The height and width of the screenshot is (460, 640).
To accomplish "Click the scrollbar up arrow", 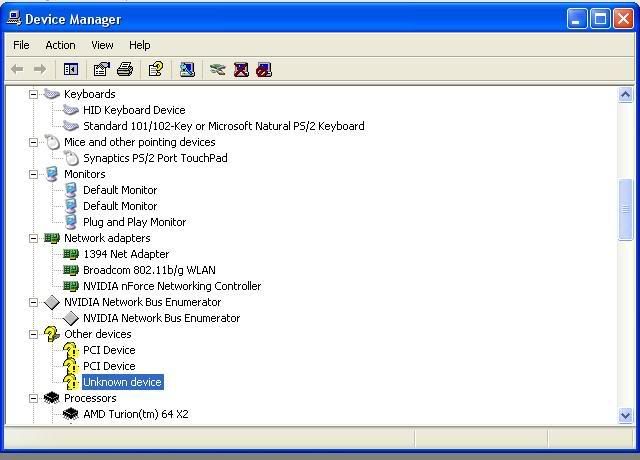I will coord(625,95).
